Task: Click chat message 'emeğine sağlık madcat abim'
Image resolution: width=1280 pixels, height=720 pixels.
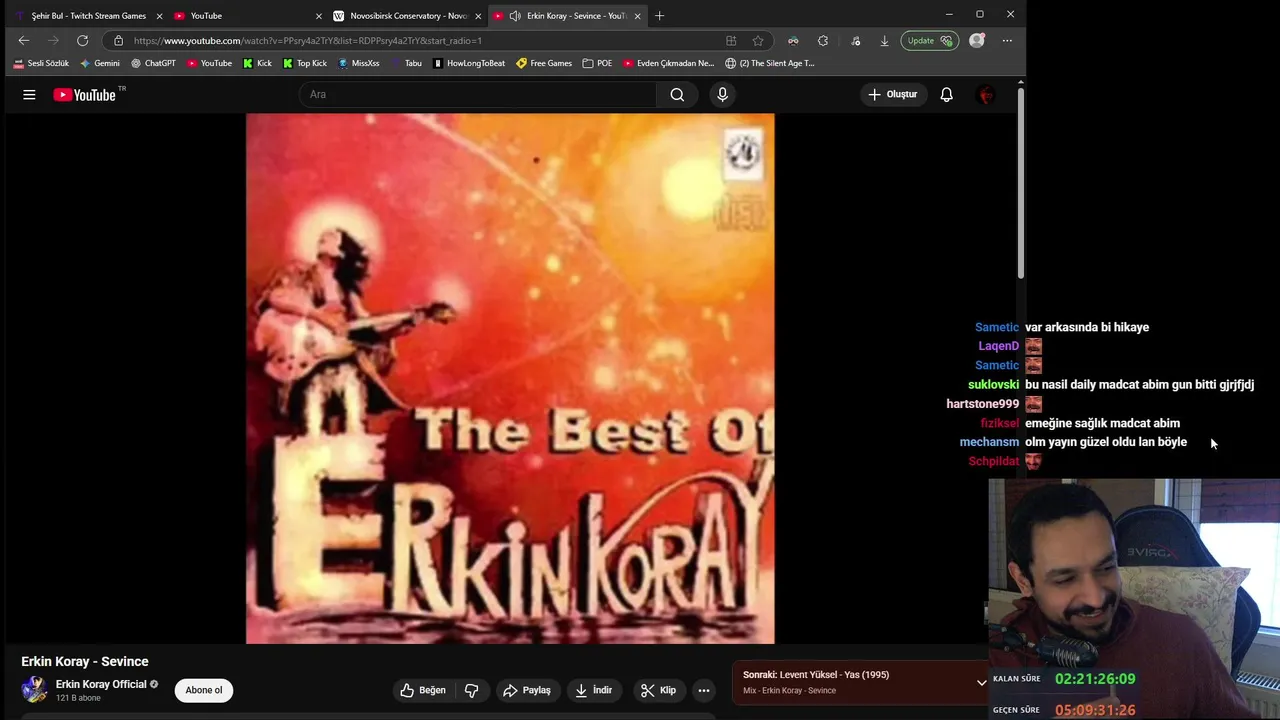Action: (1102, 423)
